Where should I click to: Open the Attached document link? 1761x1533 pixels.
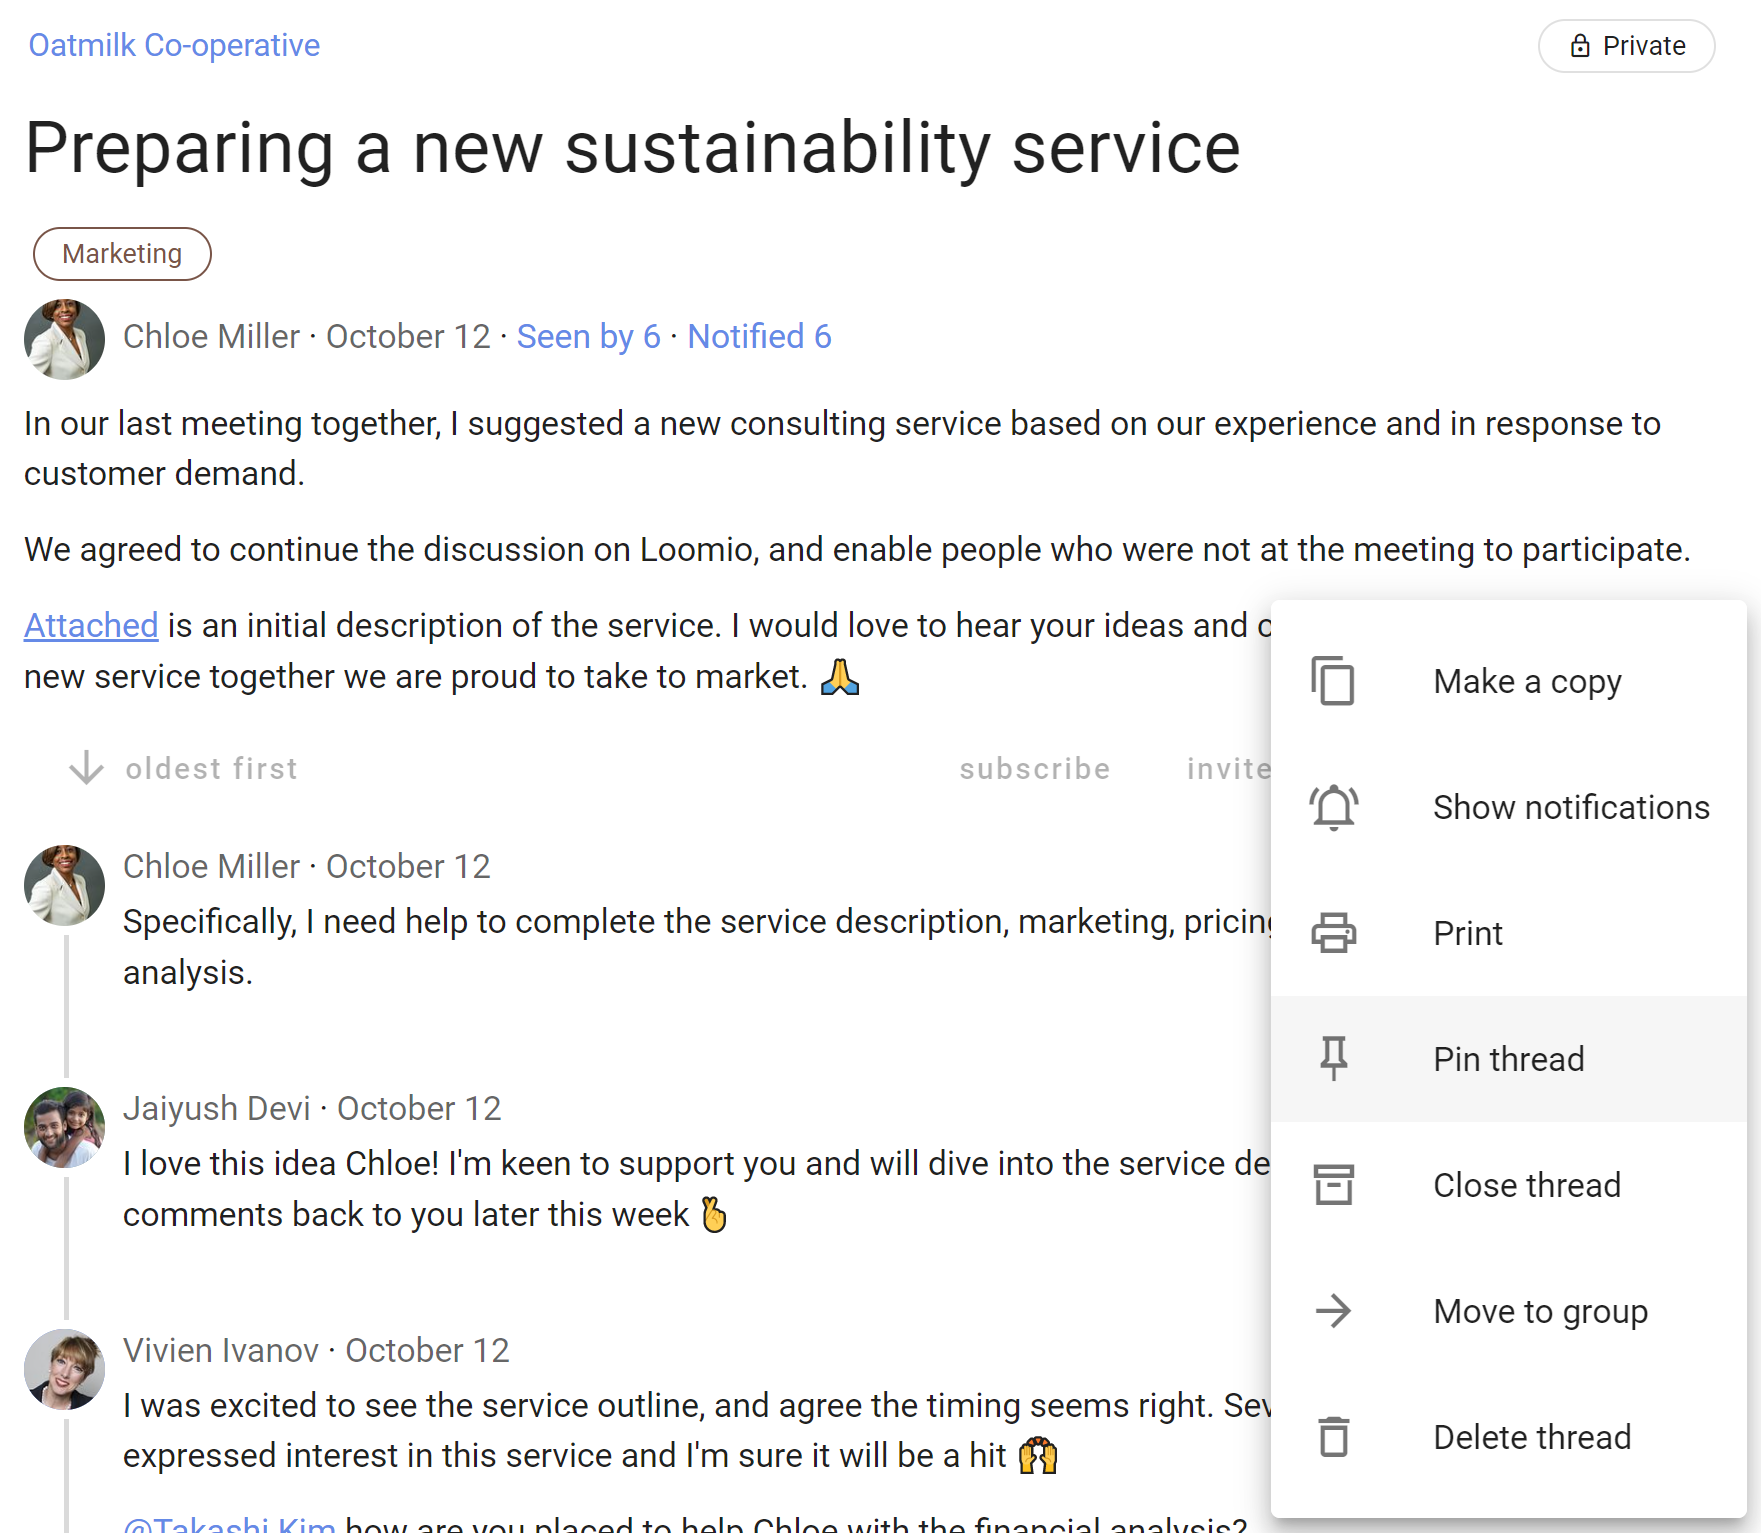coord(91,625)
